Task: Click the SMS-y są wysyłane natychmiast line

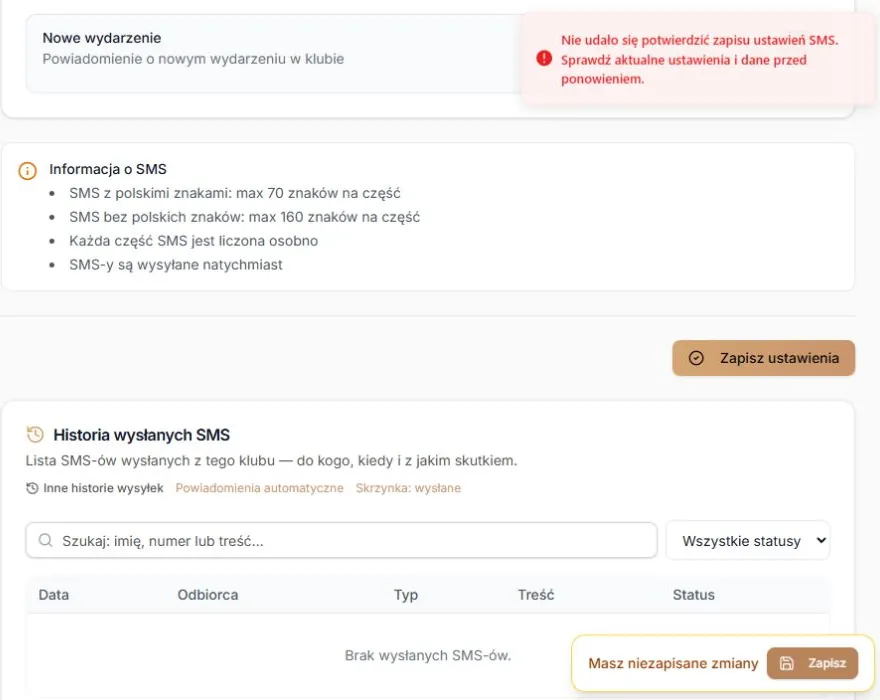Action: [176, 264]
